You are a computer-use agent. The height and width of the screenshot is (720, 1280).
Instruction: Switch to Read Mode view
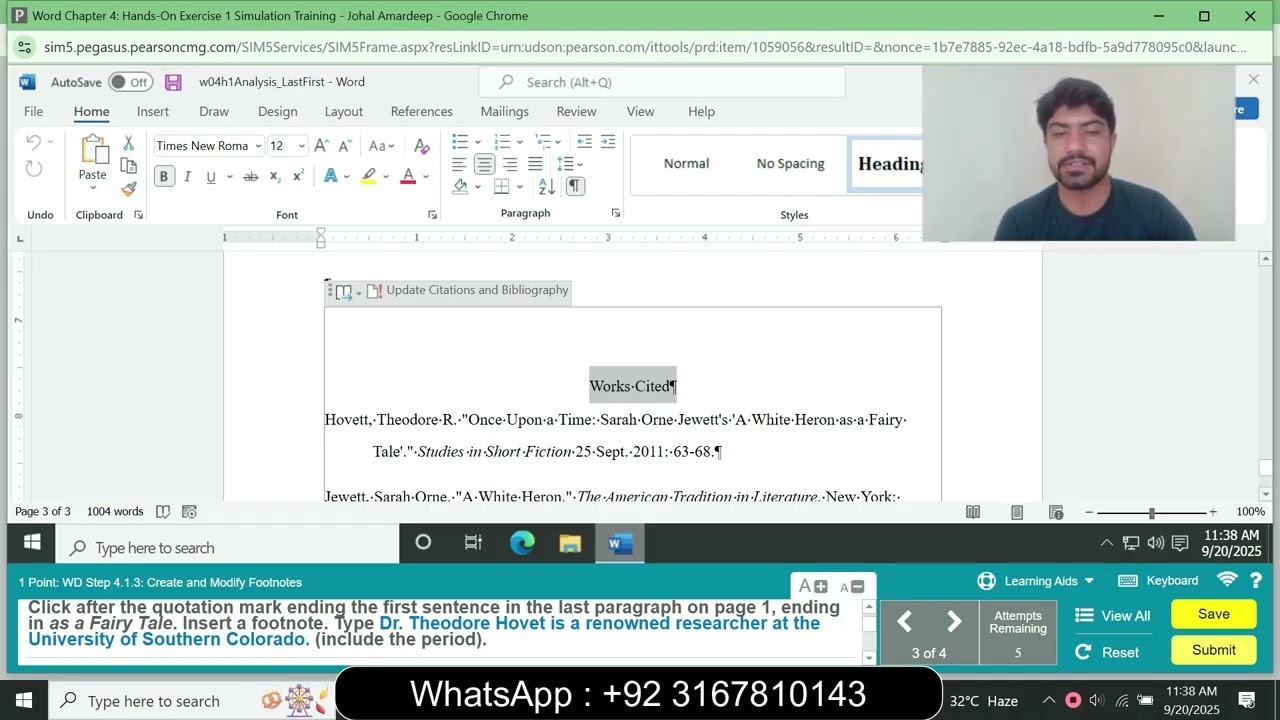click(973, 512)
